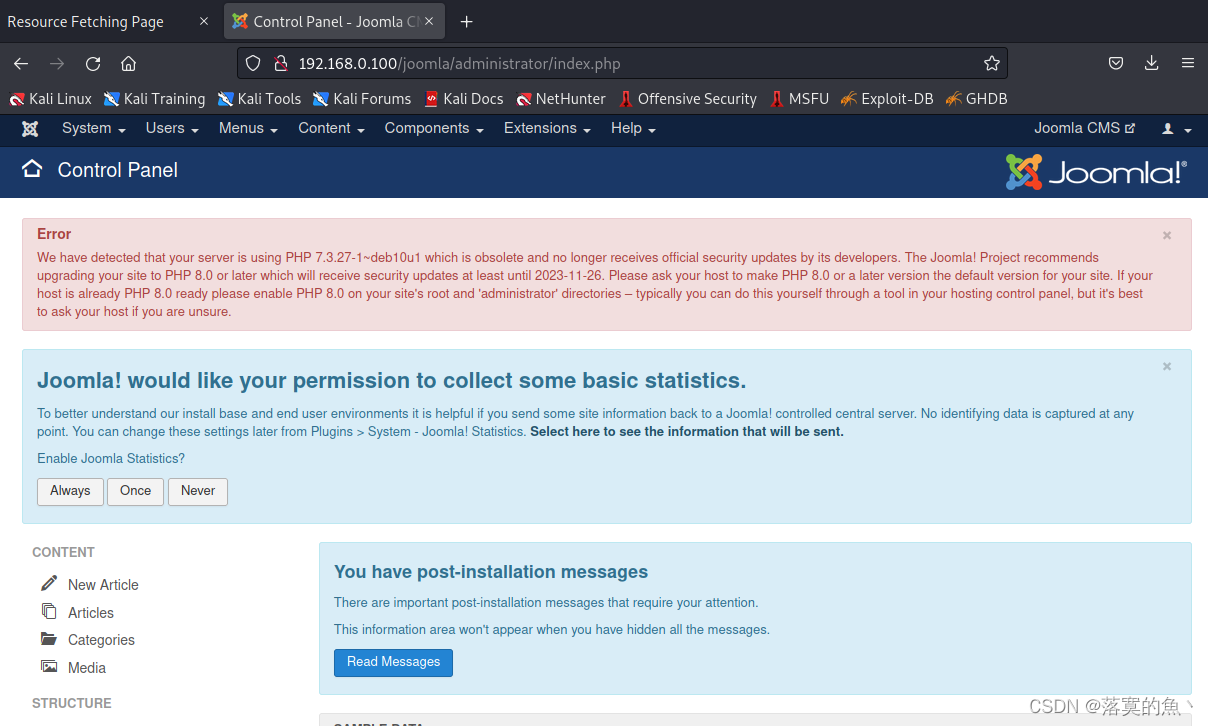
Task: Expand the Extensions dropdown menu
Action: tap(547, 128)
